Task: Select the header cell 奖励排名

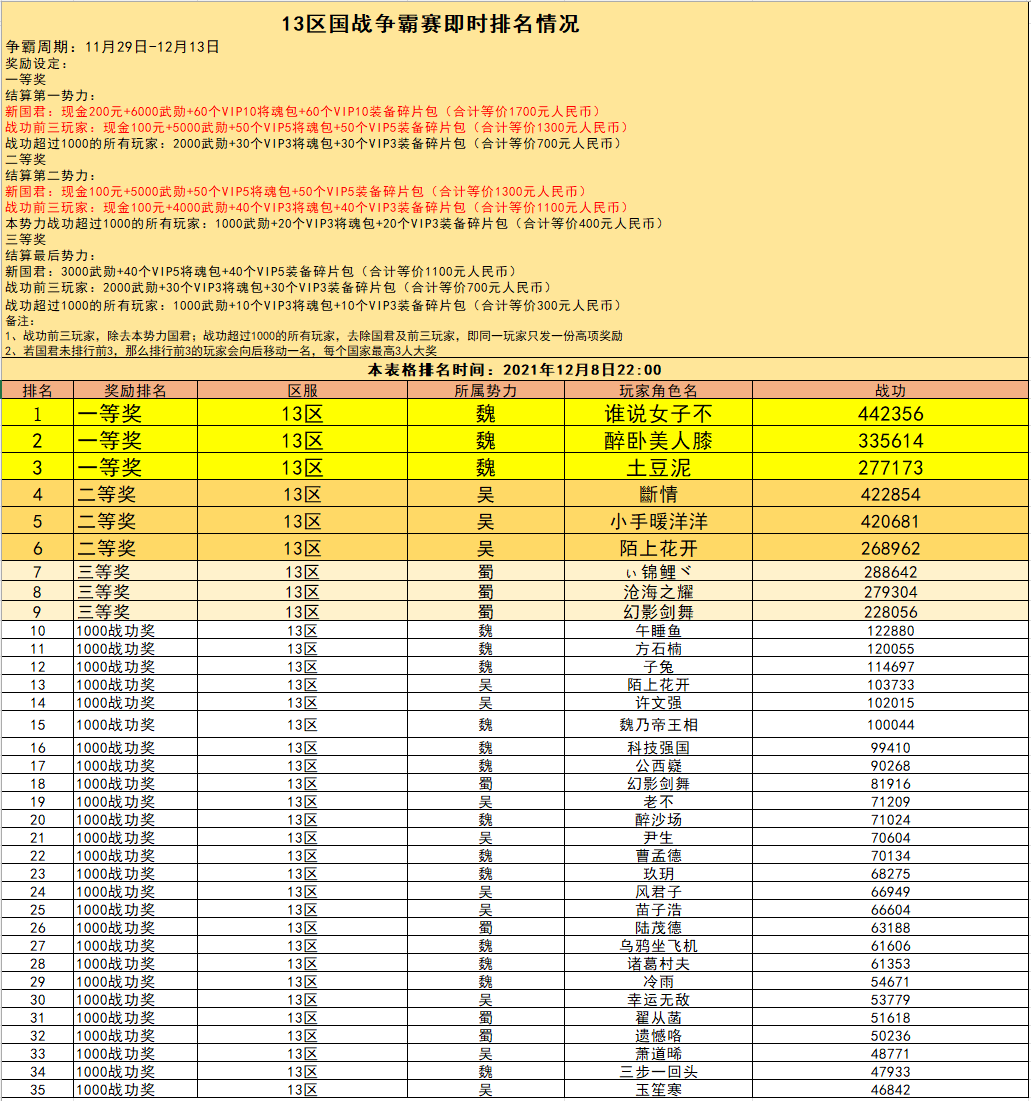Action: (x=136, y=390)
